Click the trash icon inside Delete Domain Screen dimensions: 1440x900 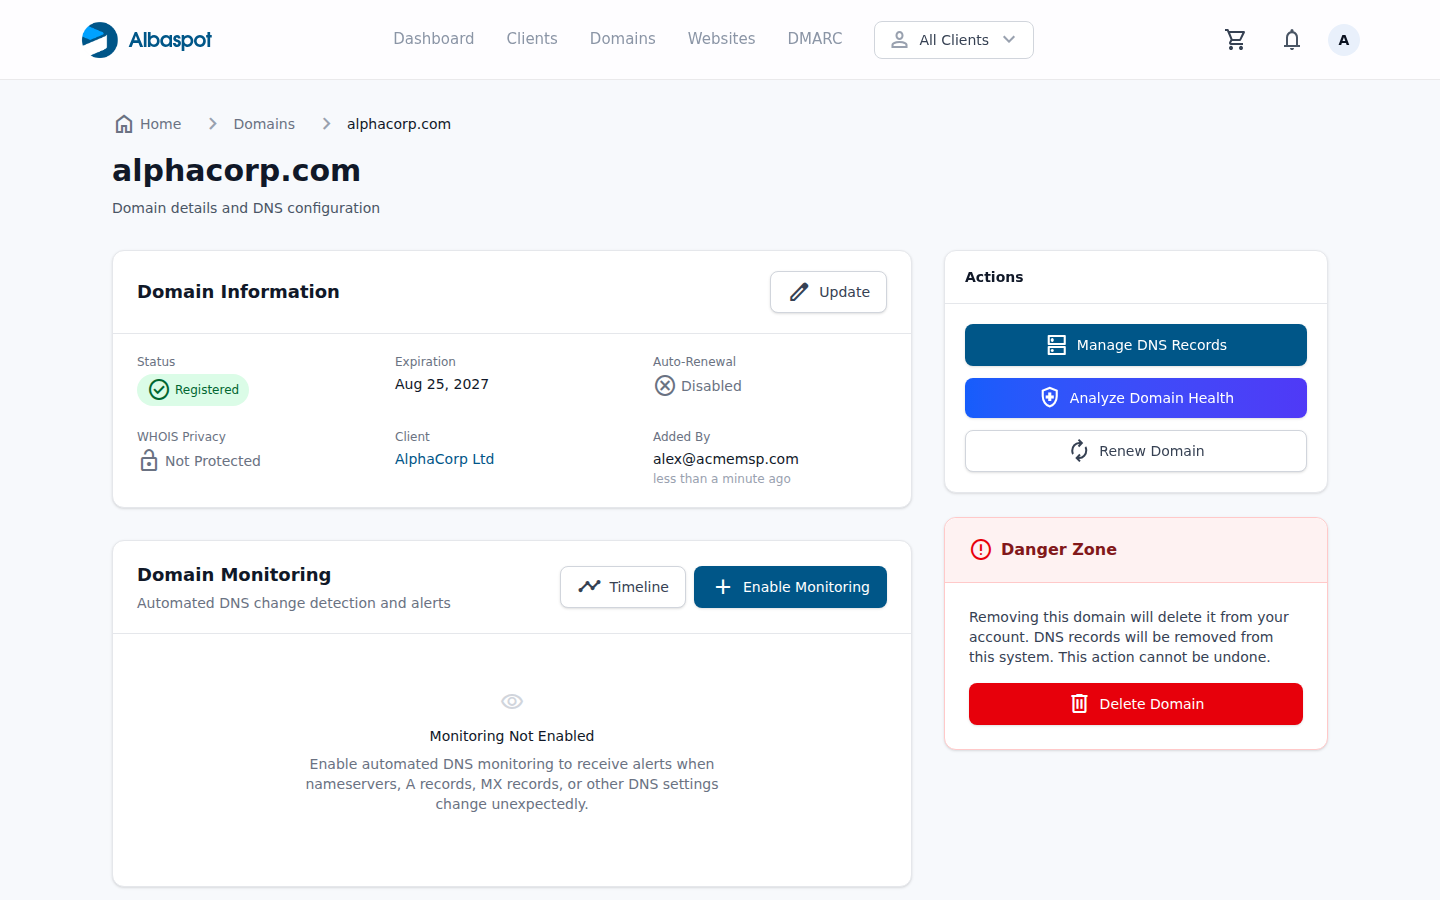(x=1079, y=703)
